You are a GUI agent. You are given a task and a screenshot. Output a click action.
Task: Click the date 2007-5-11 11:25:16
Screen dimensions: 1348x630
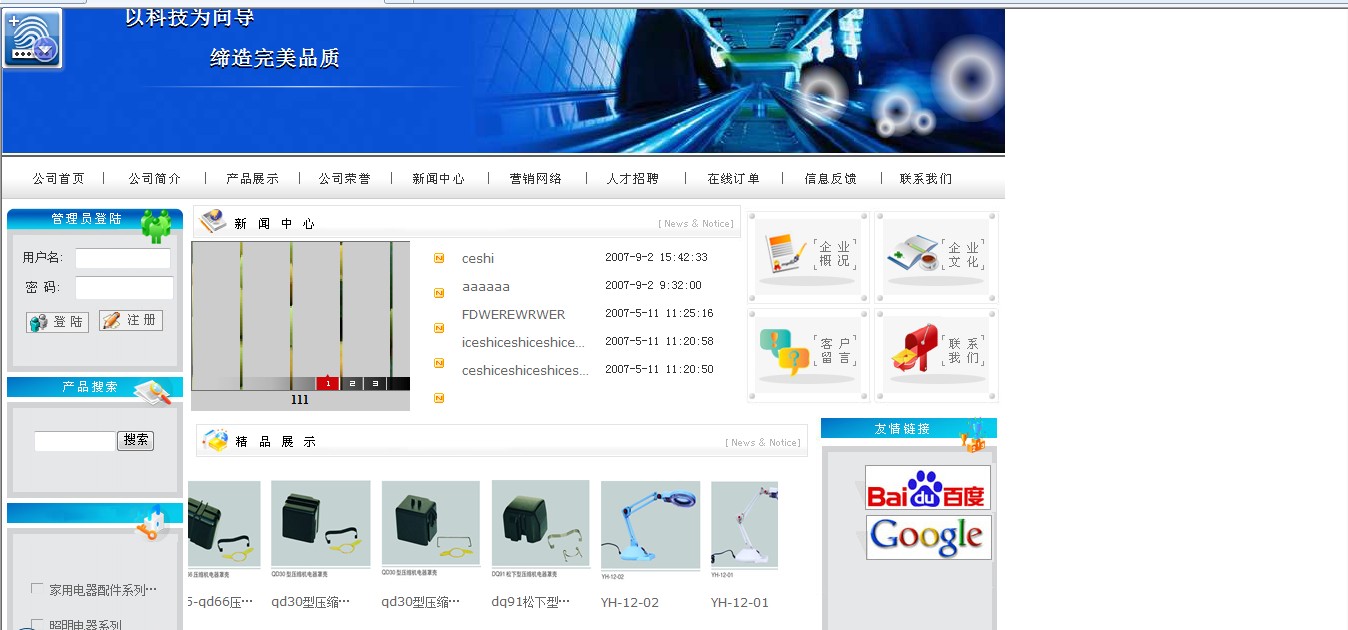(659, 313)
